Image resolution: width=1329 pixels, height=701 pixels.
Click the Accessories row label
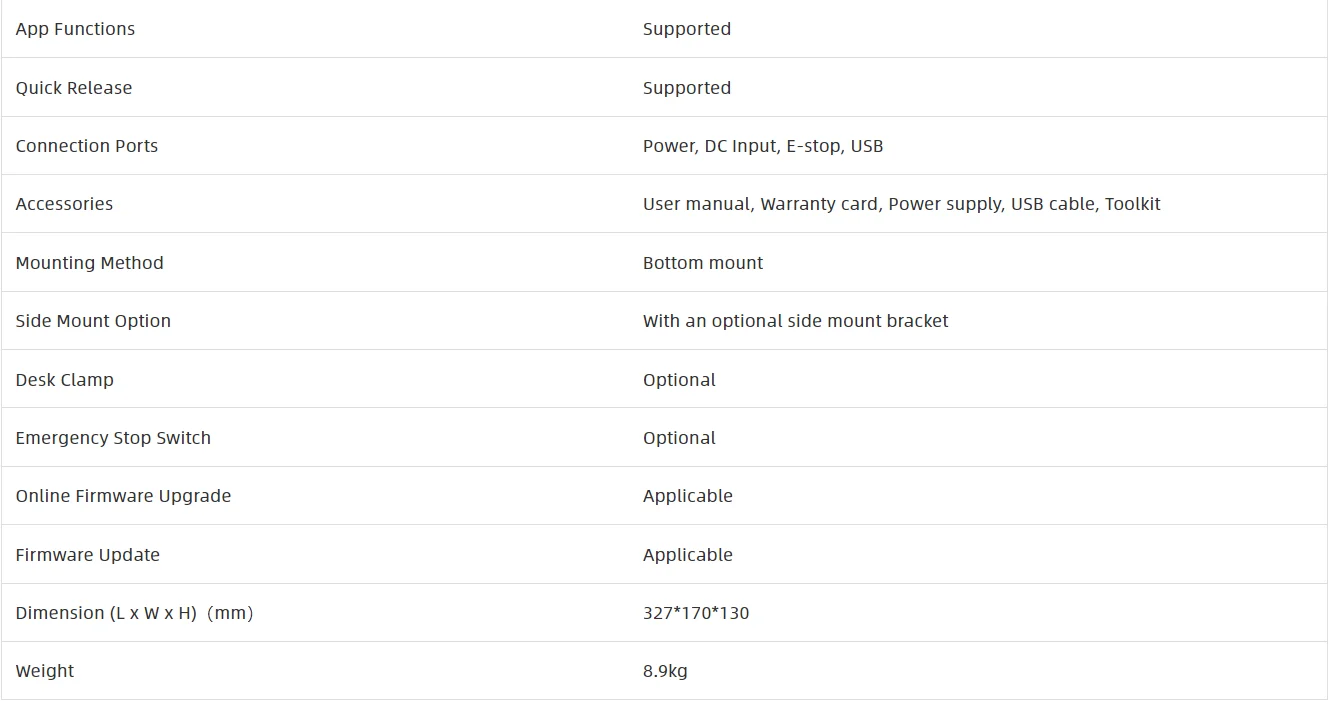coord(64,204)
